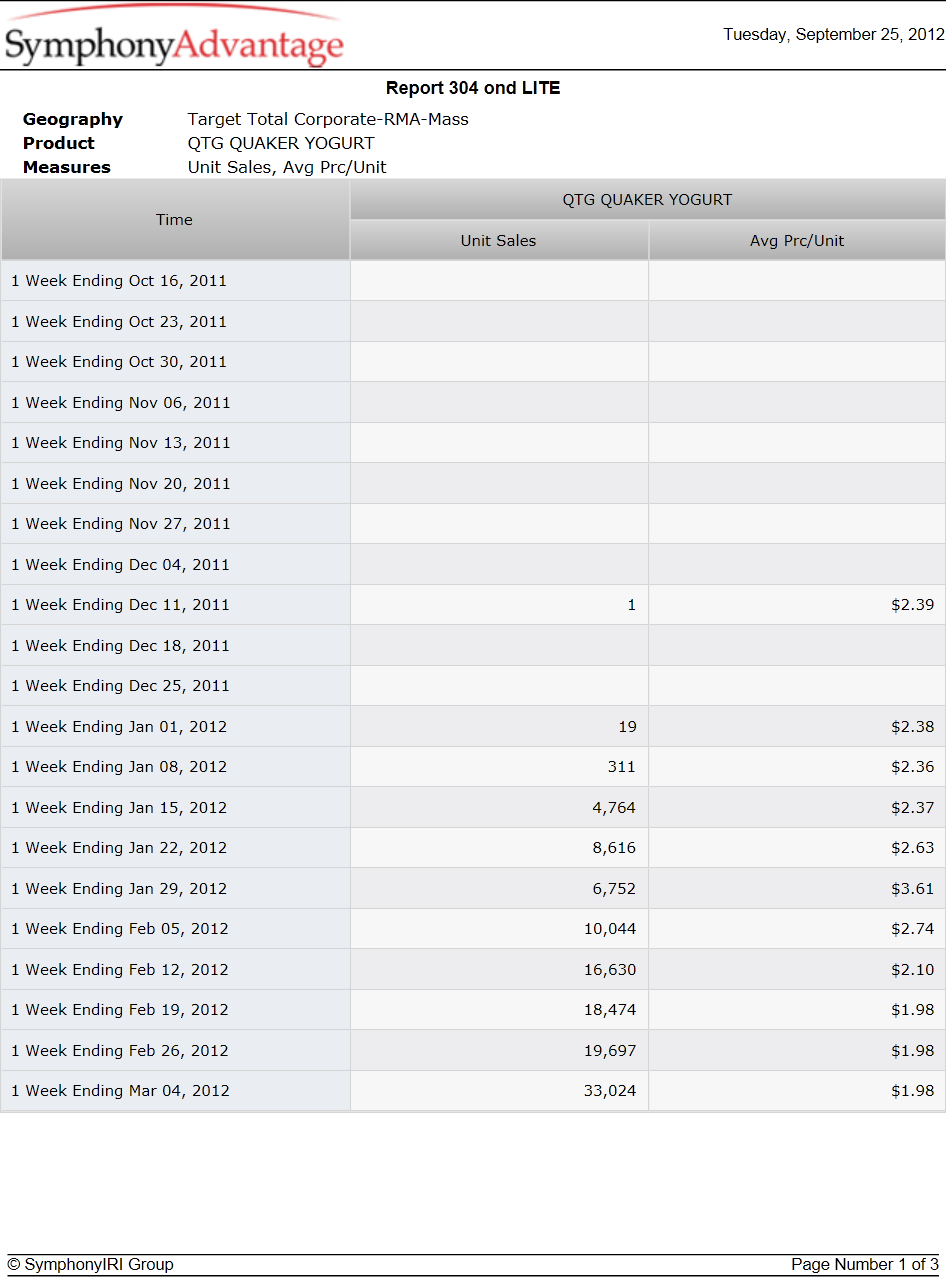Select row 1 Week Ending Jan 22, 2012
This screenshot has height=1284, width=946.
(x=473, y=848)
